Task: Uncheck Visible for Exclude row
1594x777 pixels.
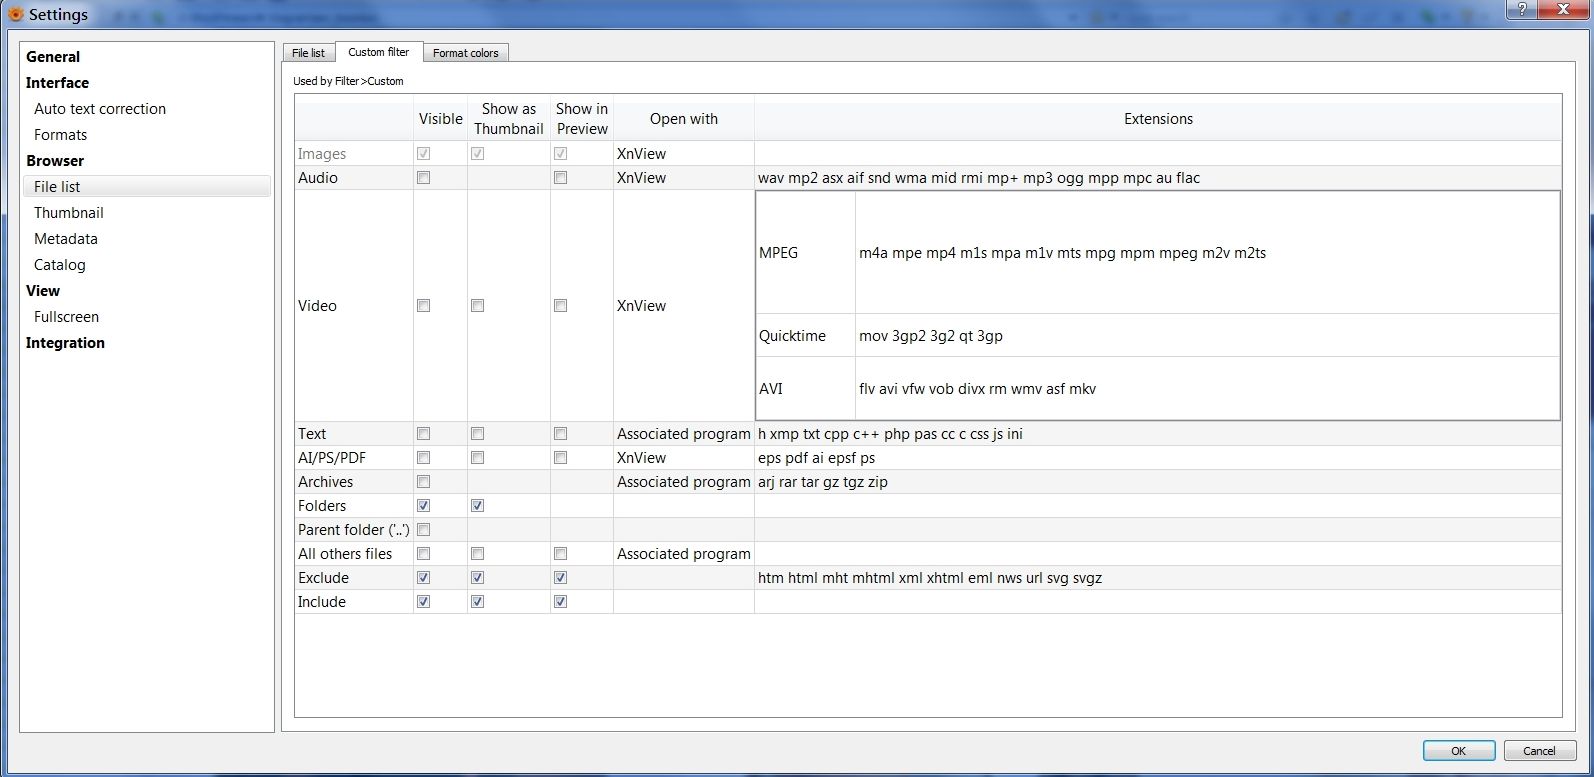Action: click(424, 578)
